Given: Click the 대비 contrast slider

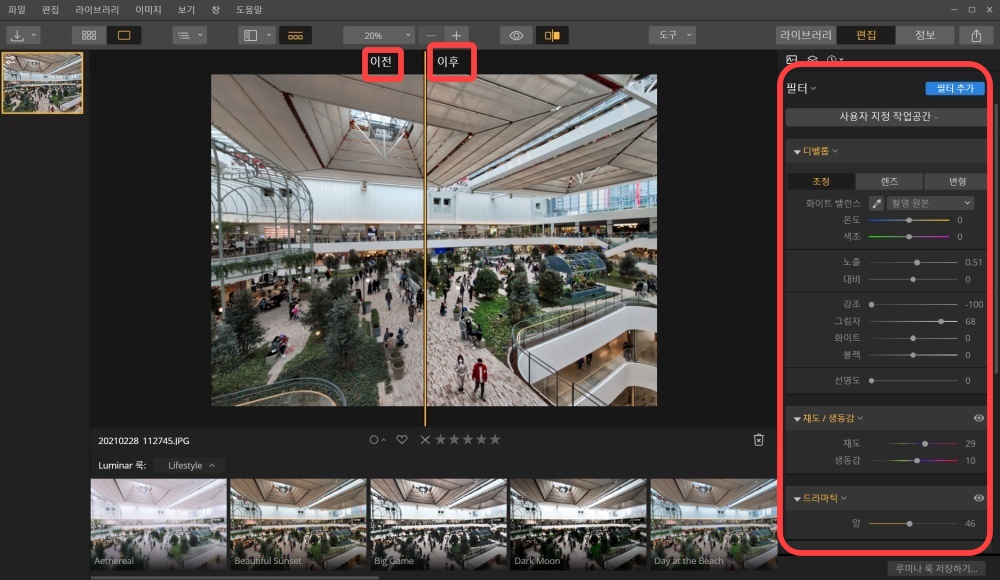Looking at the screenshot, I should [913, 279].
